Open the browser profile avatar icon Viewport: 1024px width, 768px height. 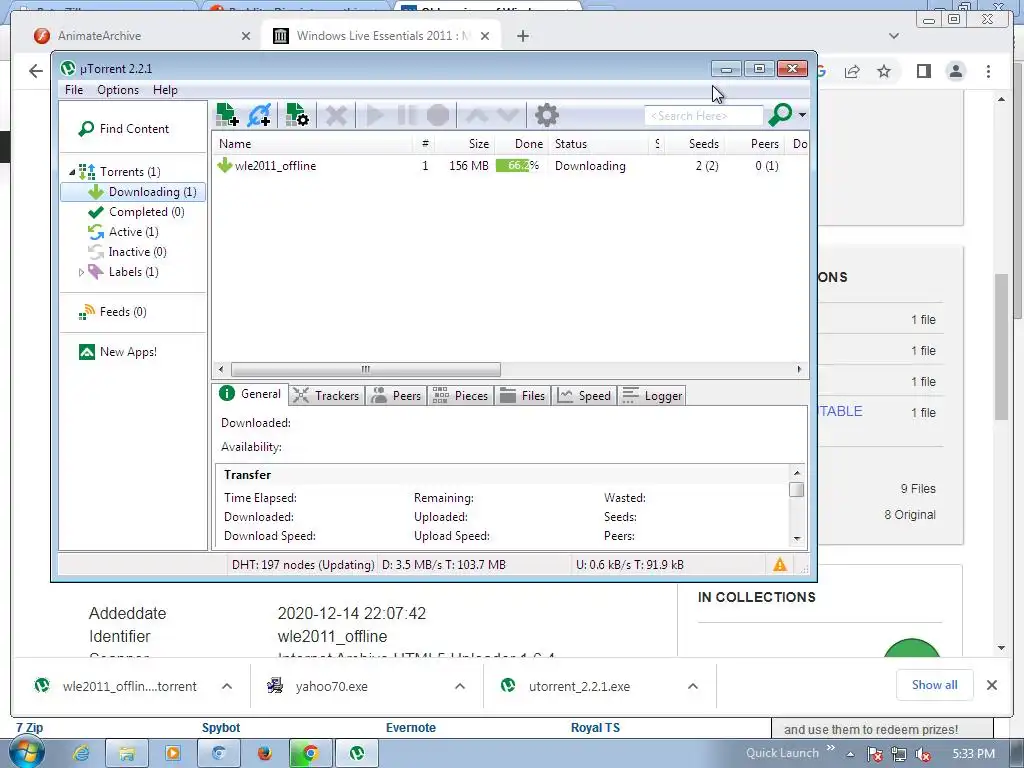point(956,71)
